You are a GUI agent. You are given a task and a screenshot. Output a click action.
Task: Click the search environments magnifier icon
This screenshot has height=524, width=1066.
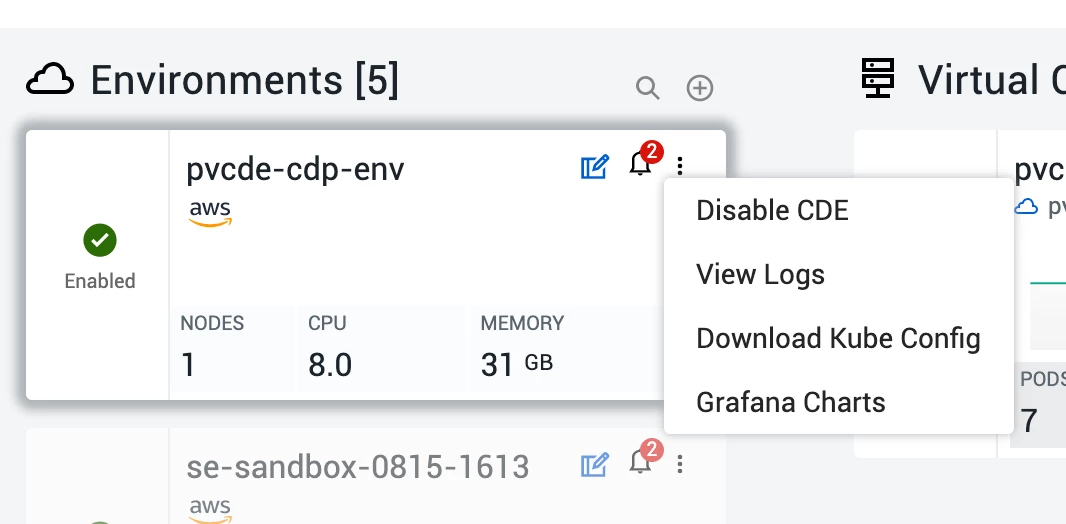647,88
